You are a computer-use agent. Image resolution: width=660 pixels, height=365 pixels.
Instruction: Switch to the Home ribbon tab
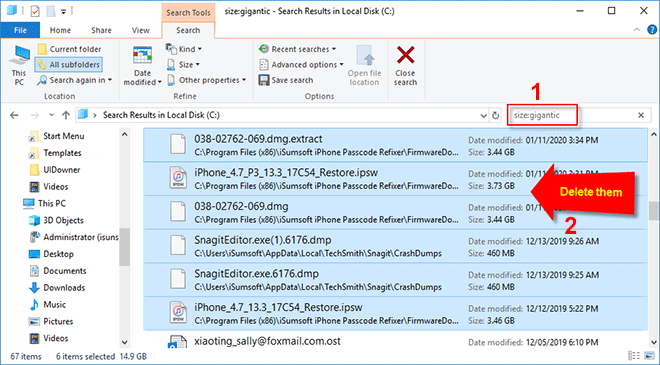tap(60, 30)
